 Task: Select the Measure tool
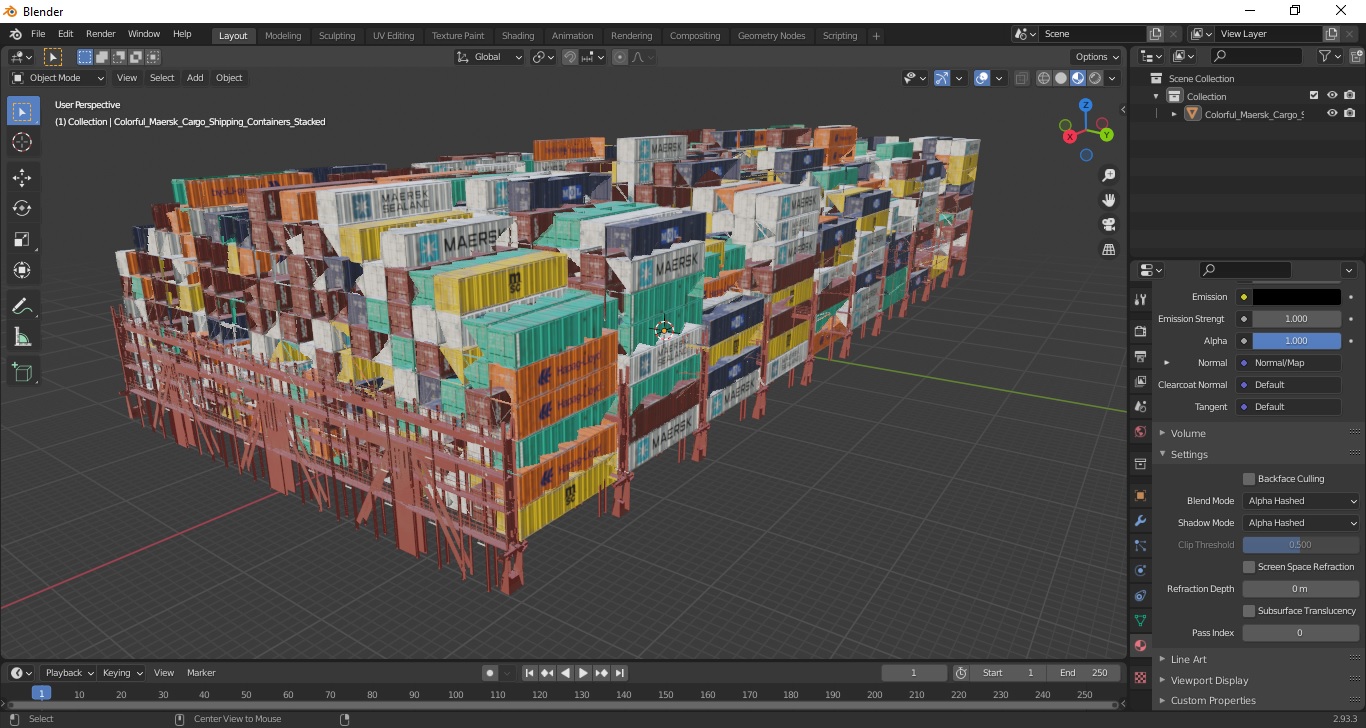[22, 337]
